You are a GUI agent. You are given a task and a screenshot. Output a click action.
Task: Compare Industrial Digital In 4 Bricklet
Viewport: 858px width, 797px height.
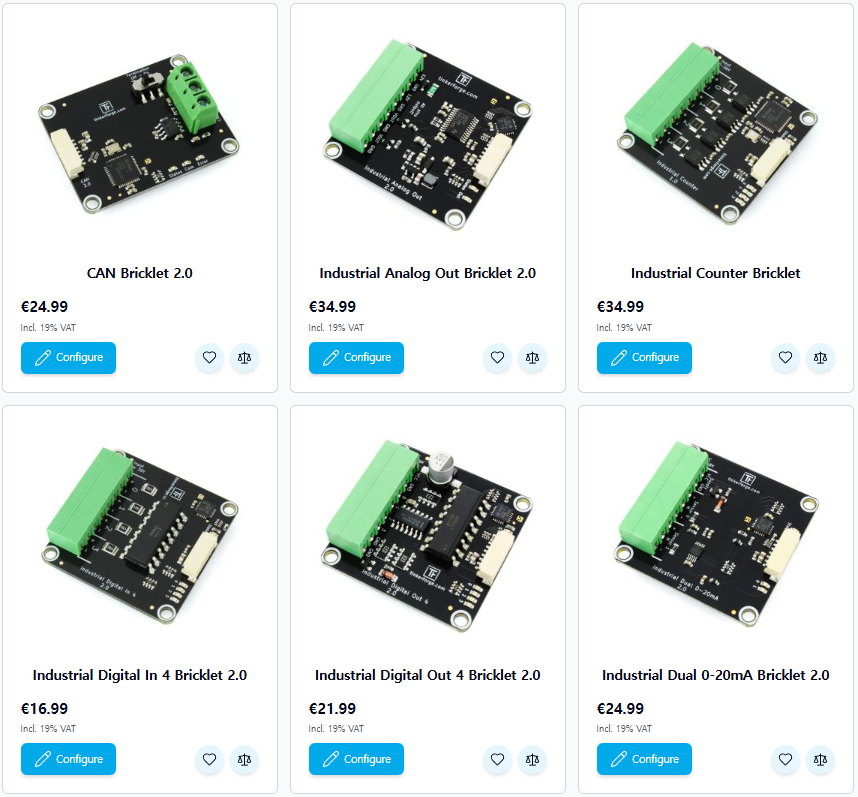tap(244, 759)
